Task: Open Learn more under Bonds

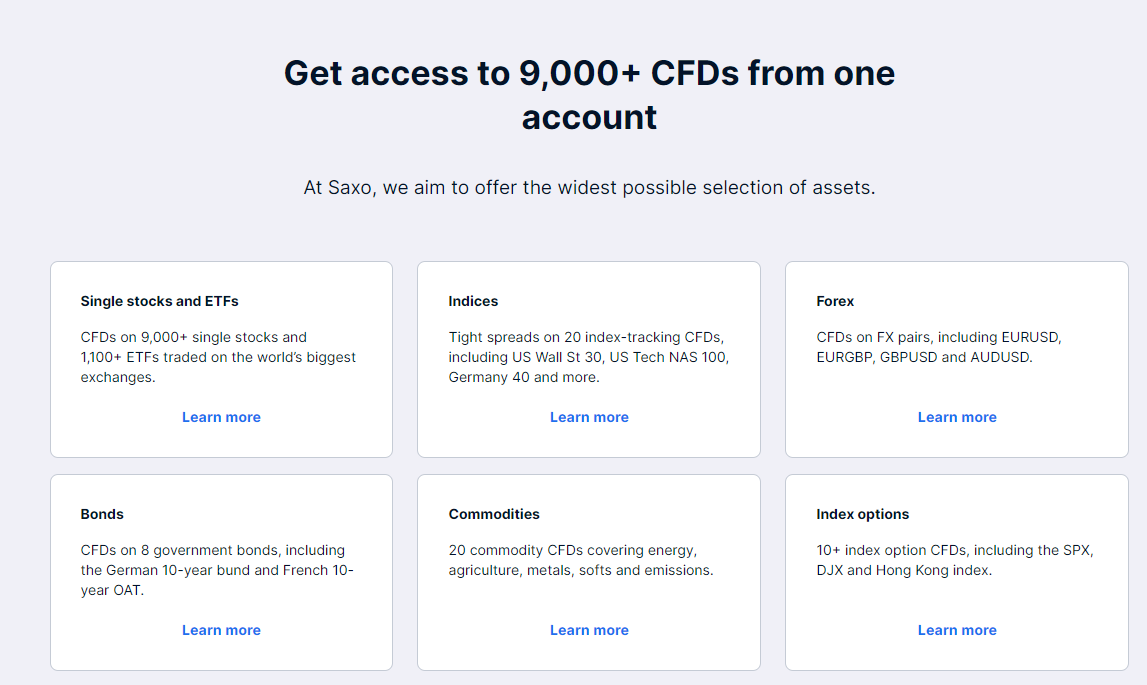Action: pos(221,630)
